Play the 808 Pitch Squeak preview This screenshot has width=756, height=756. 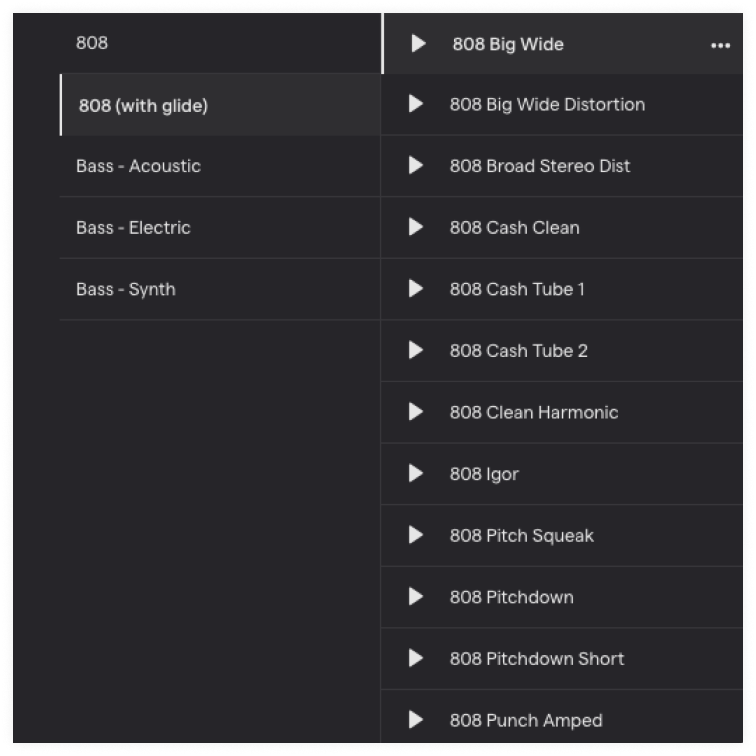coord(416,535)
